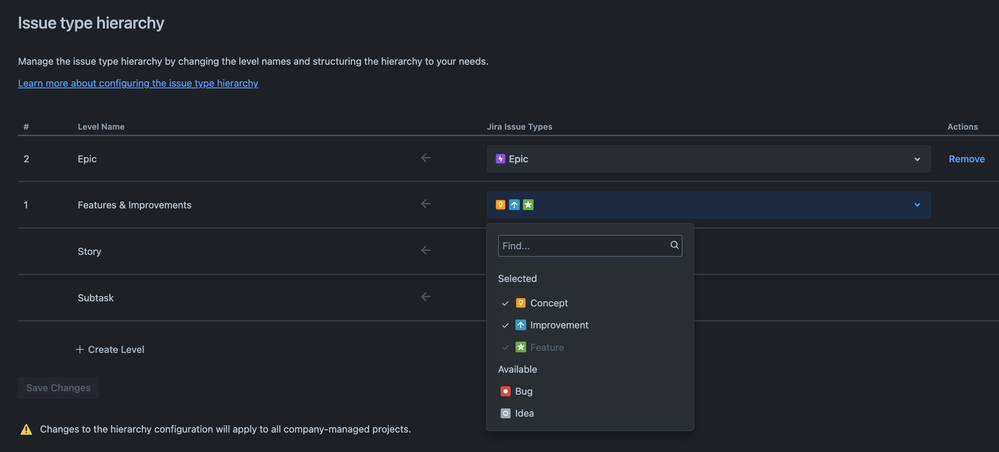
Task: Click the search magnifier icon in the Find box
Action: pos(675,245)
